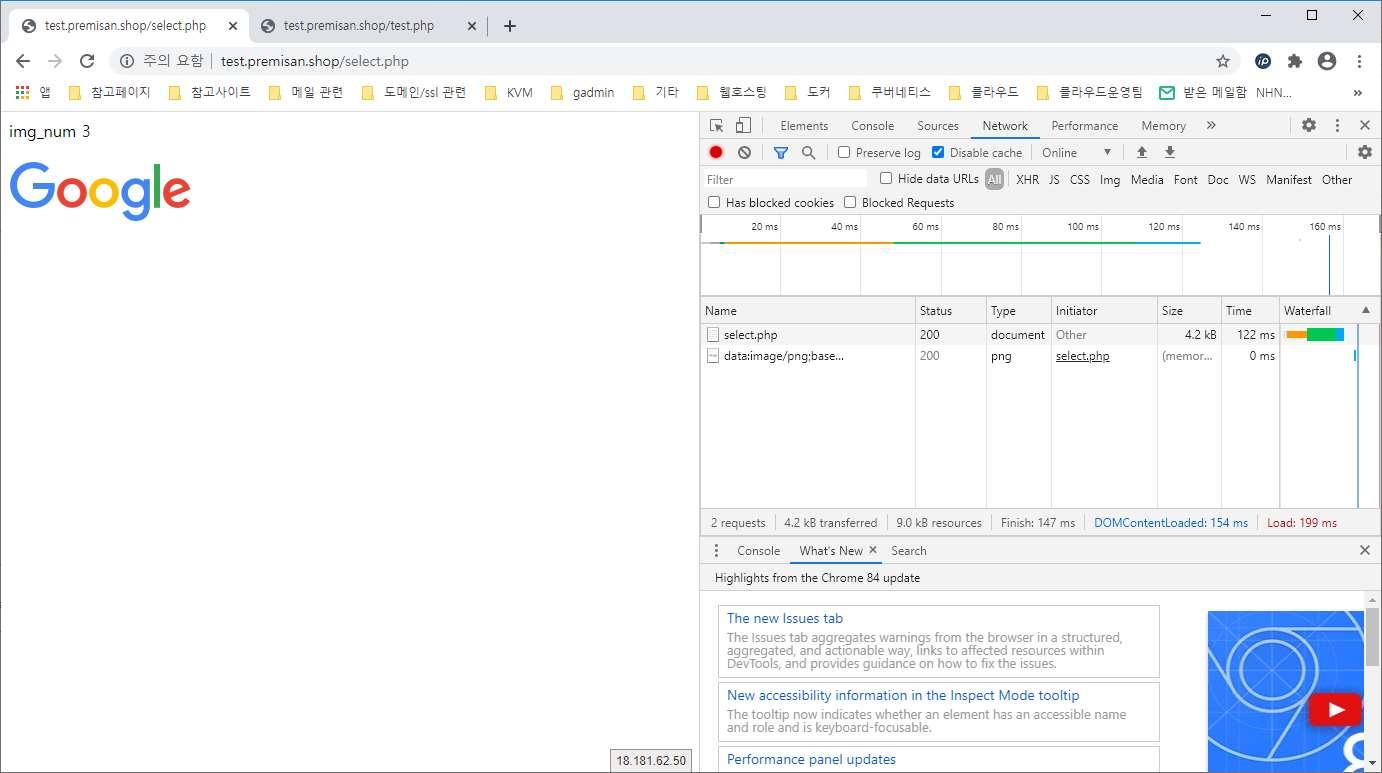Open the select.php initiator link
The width and height of the screenshot is (1382, 773).
[x=1082, y=355]
